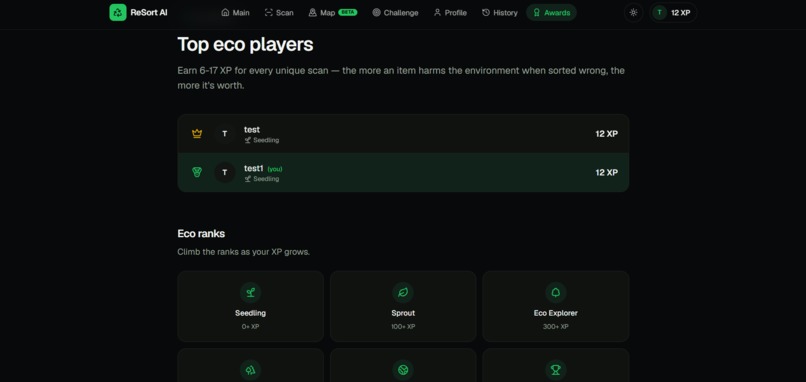Viewport: 806px width, 382px height.
Task: Open the Main tab
Action: 235,12
